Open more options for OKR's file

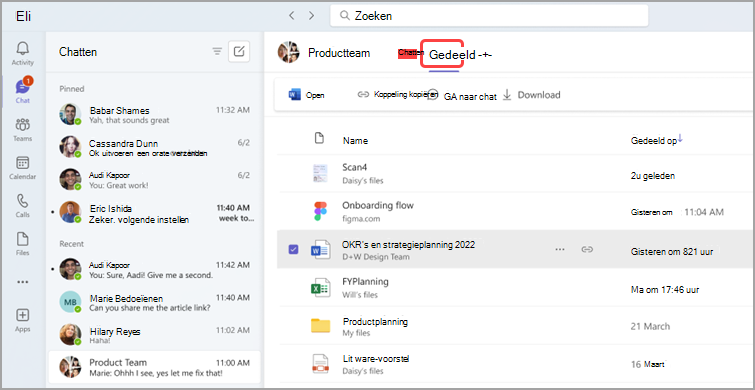point(560,249)
